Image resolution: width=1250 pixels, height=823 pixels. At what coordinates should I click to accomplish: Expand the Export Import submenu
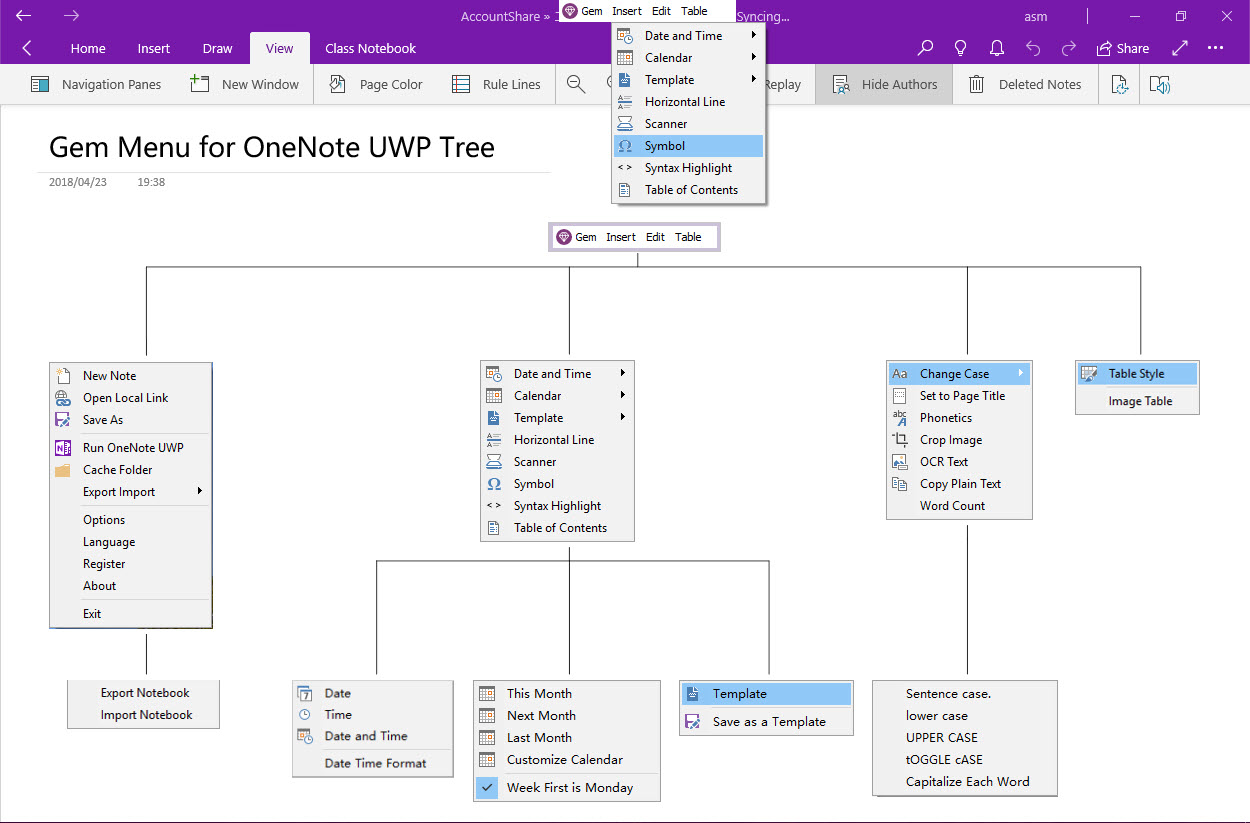[120, 491]
